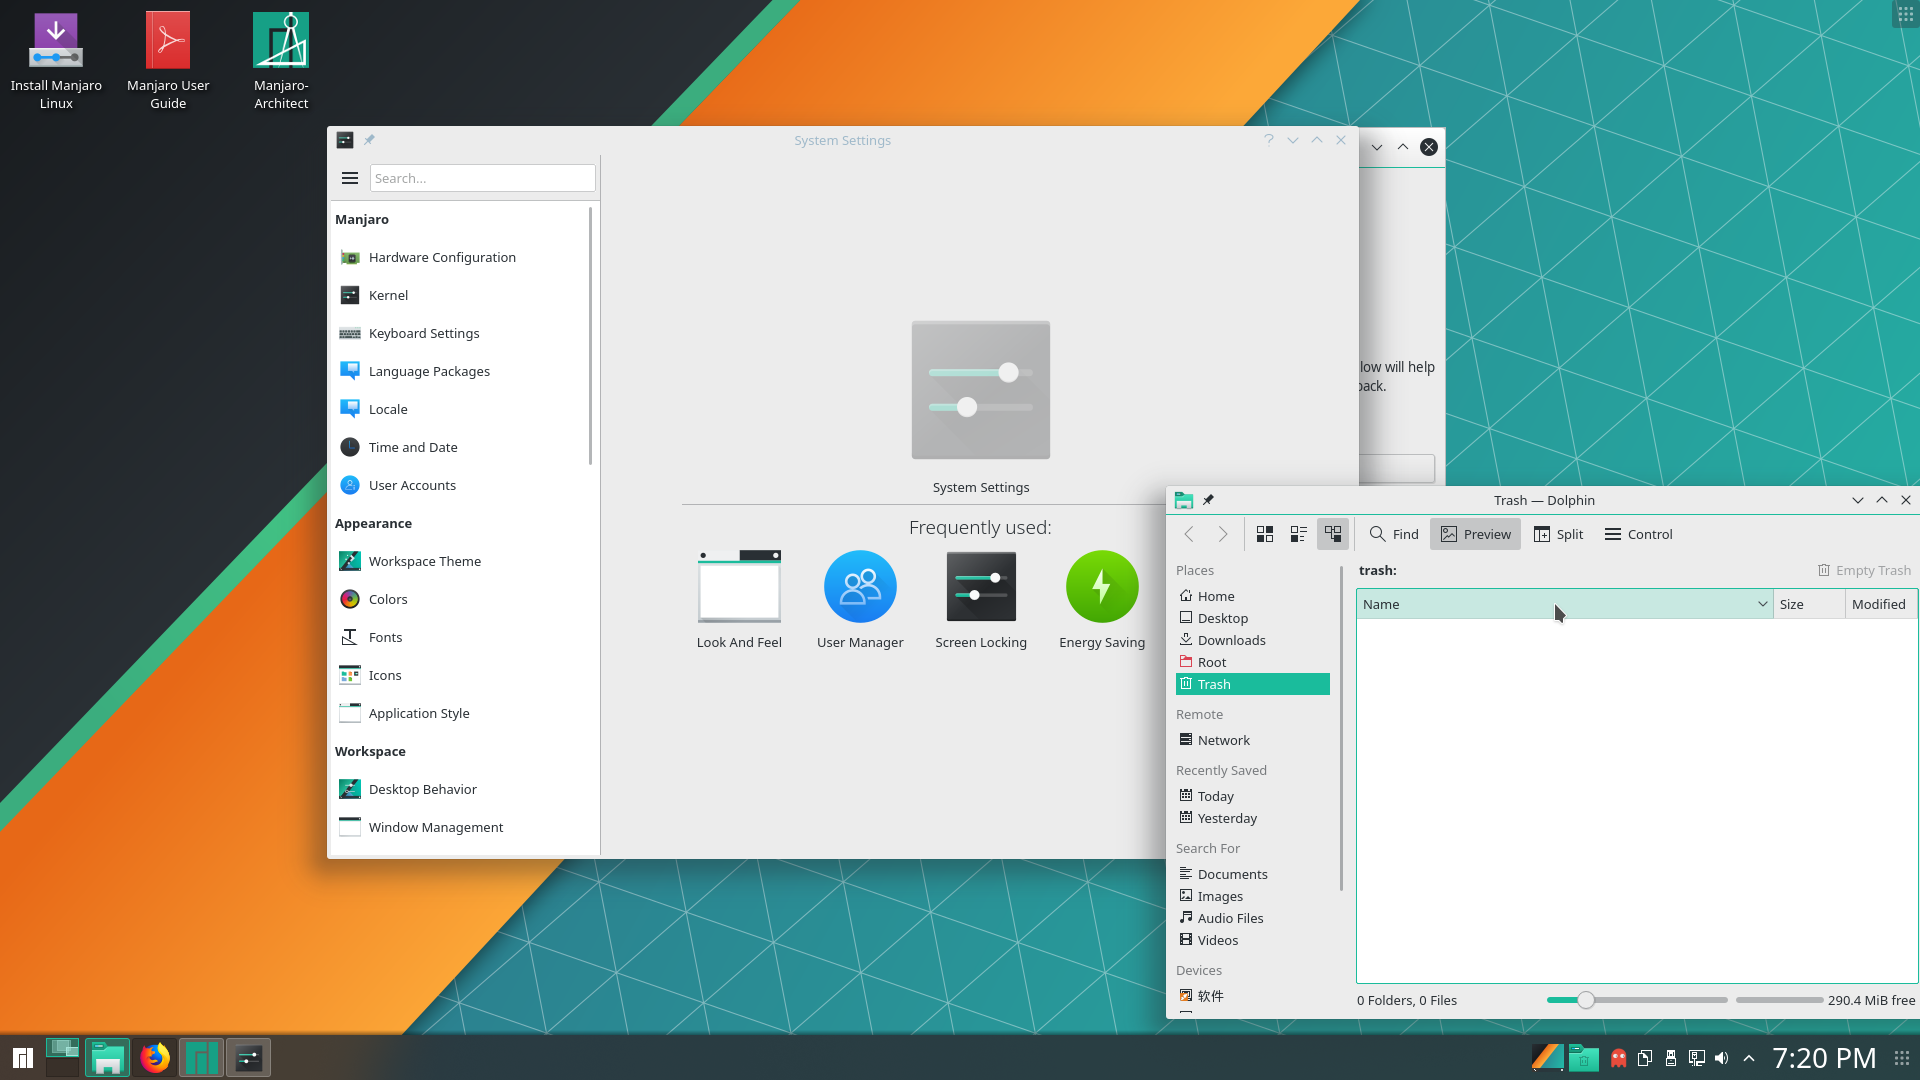Switch Dolphin to Compact view mode

coord(1299,534)
